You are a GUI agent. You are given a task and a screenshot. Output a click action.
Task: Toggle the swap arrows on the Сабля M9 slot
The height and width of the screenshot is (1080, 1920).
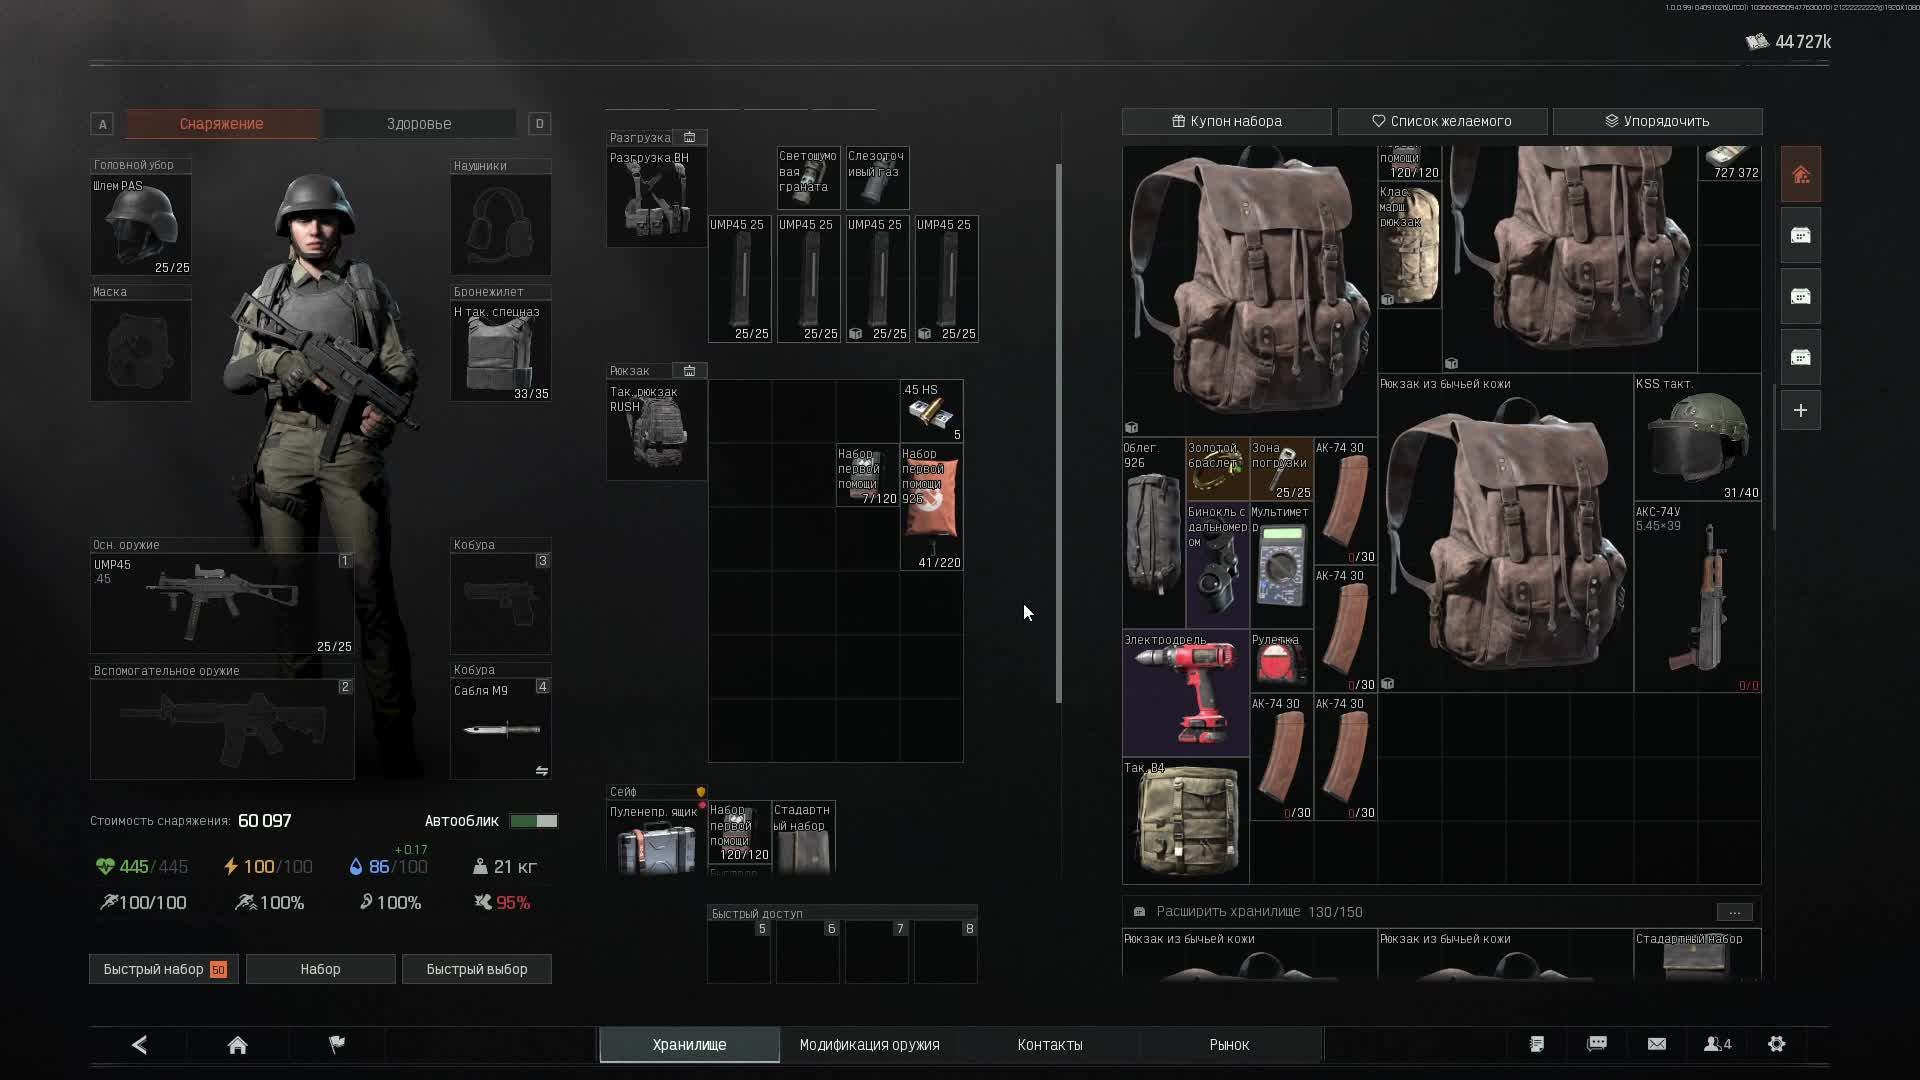541,771
